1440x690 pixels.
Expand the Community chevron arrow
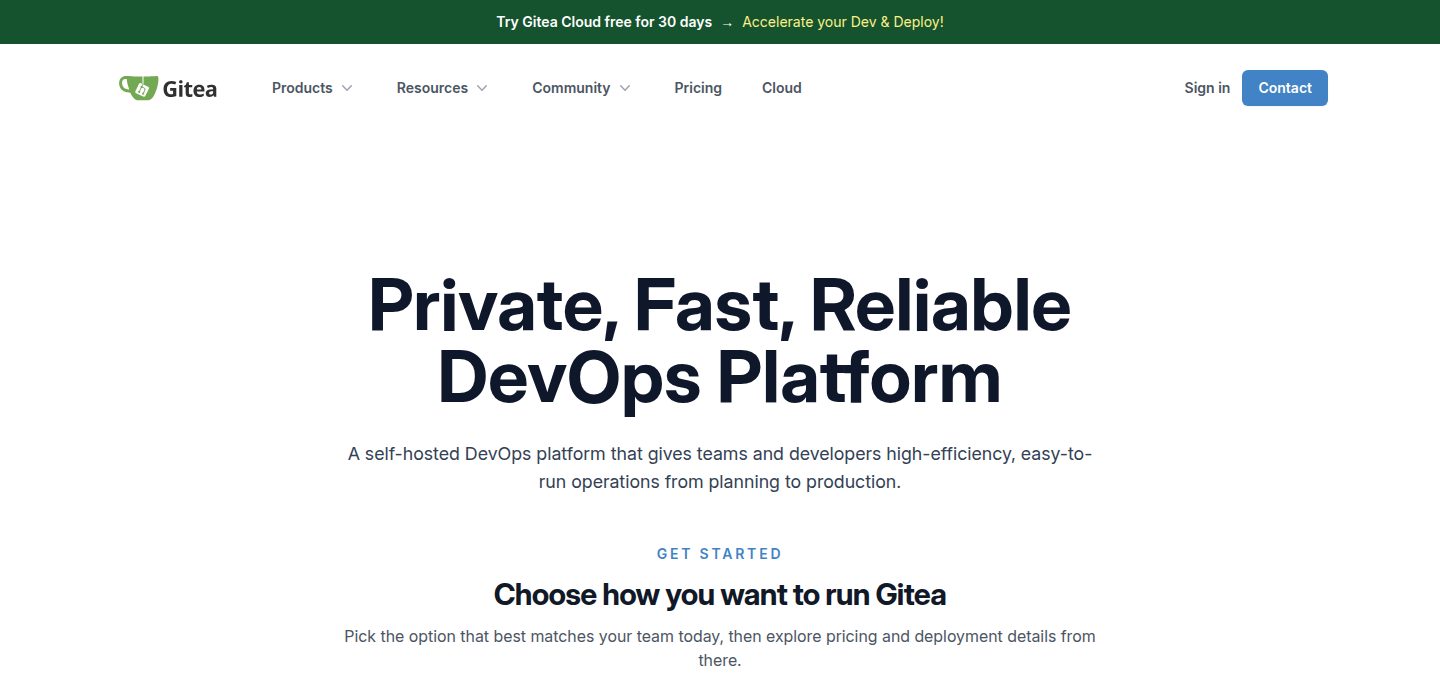point(625,88)
